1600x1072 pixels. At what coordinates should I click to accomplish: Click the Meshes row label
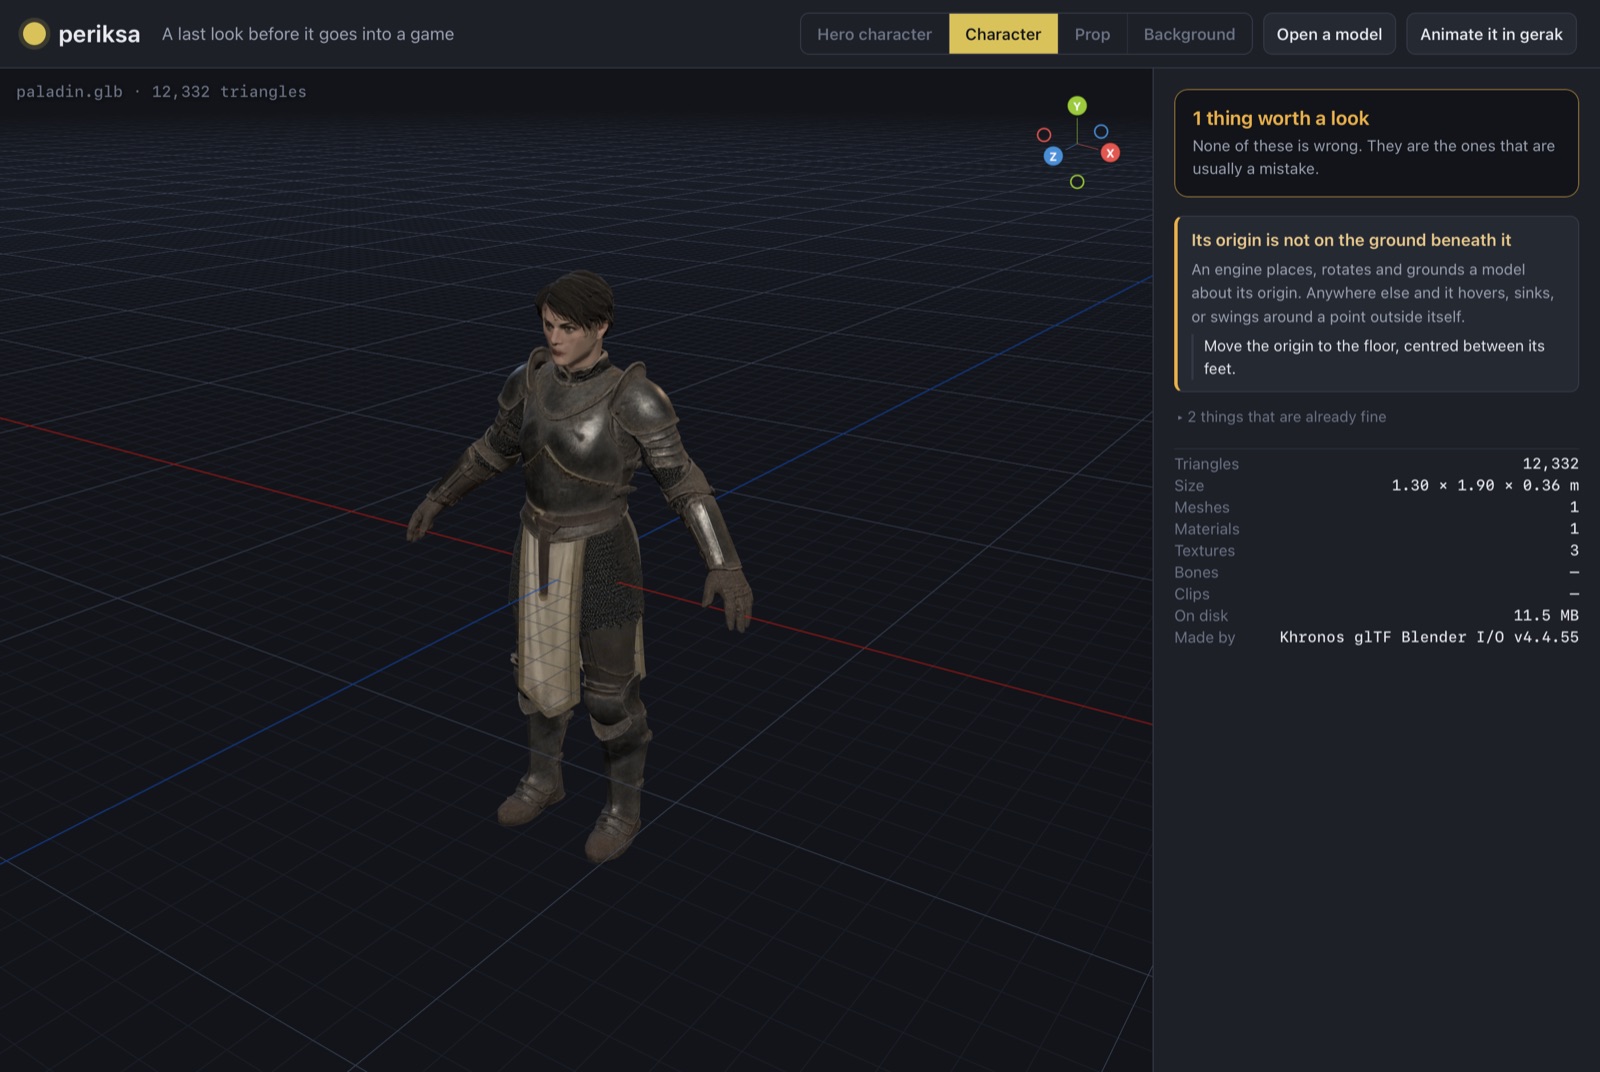click(1202, 508)
